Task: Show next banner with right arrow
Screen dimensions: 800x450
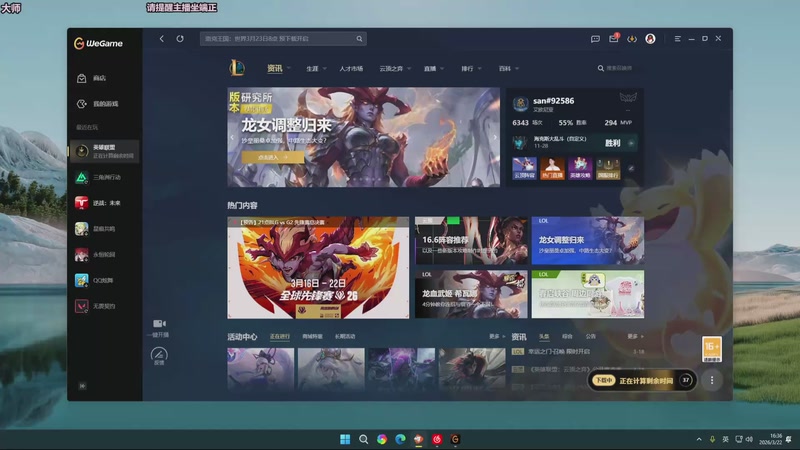Action: pos(494,137)
